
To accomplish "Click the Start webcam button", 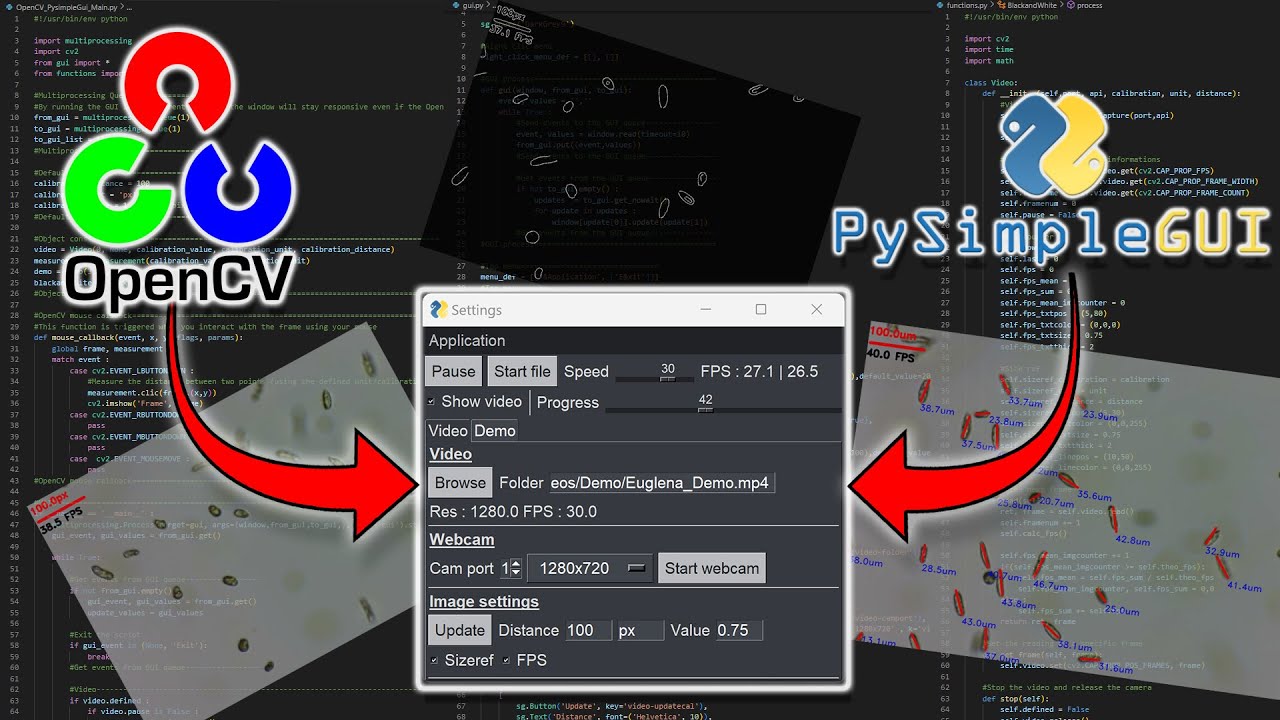I will (x=711, y=568).
